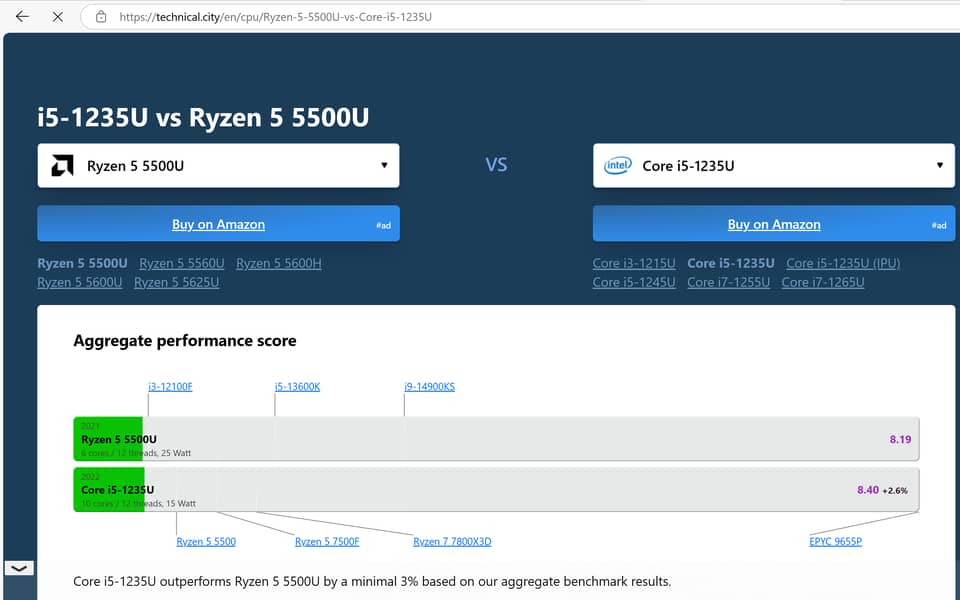Click the stop loading X icon
The image size is (960, 600).
58,17
